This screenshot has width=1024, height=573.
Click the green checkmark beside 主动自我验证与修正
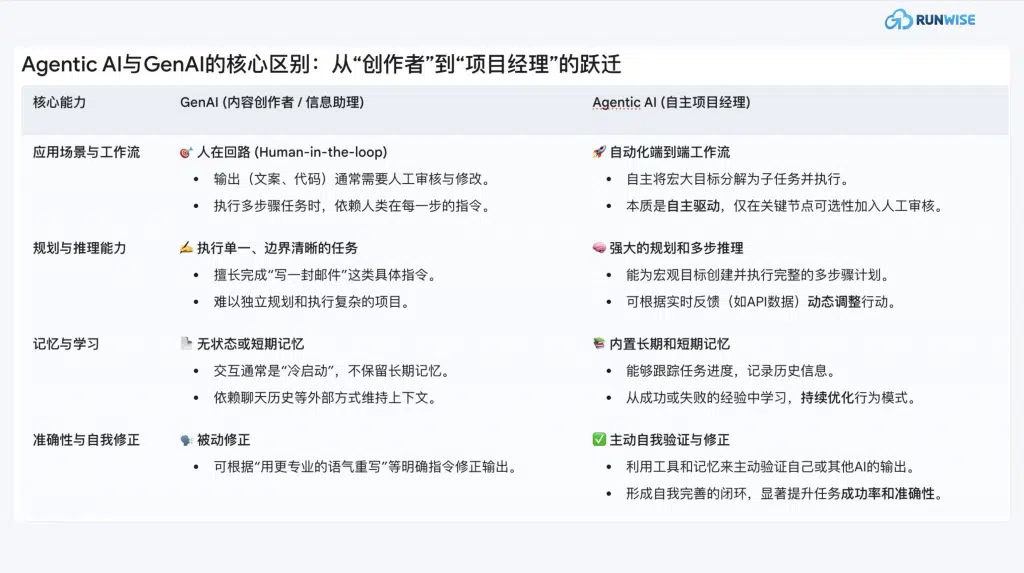click(x=599, y=440)
